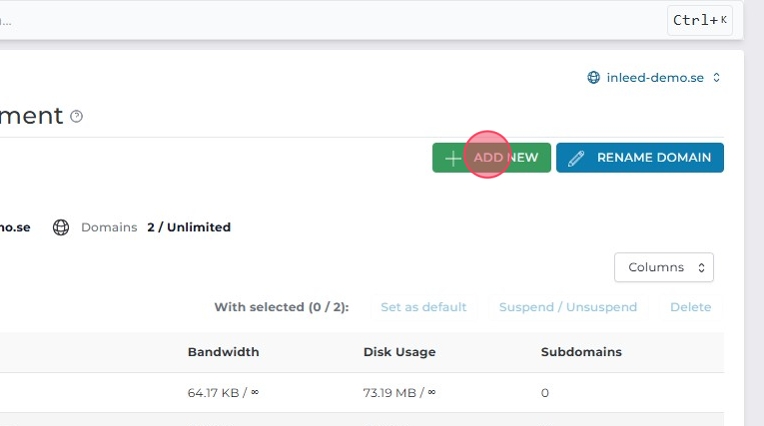Choose Set as default action
This screenshot has height=426, width=764.
pyautogui.click(x=423, y=307)
